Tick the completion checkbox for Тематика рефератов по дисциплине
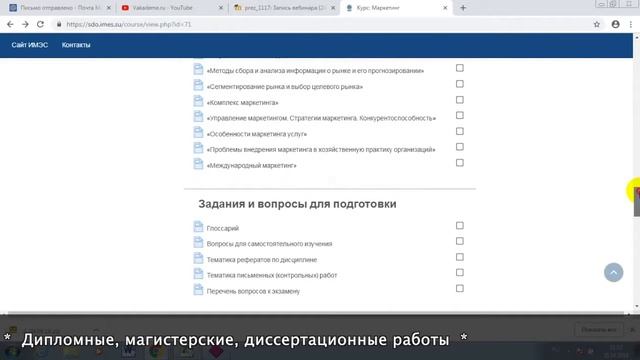This screenshot has height=360, width=640. point(460,257)
